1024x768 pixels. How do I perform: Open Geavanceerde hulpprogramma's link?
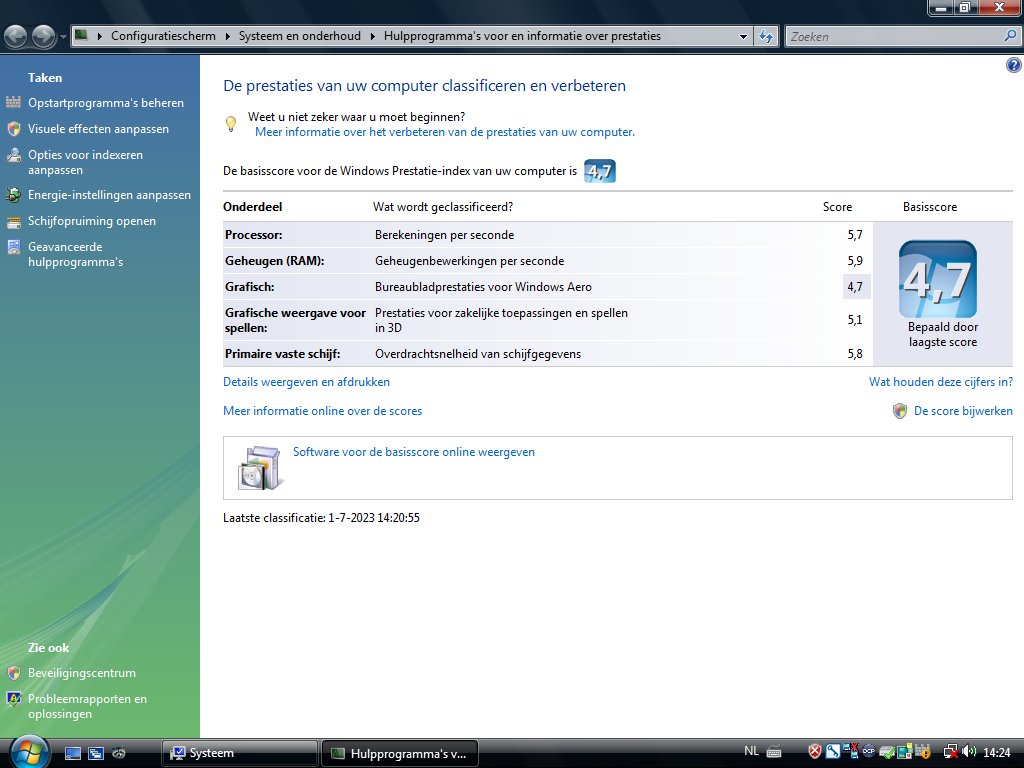coord(76,254)
